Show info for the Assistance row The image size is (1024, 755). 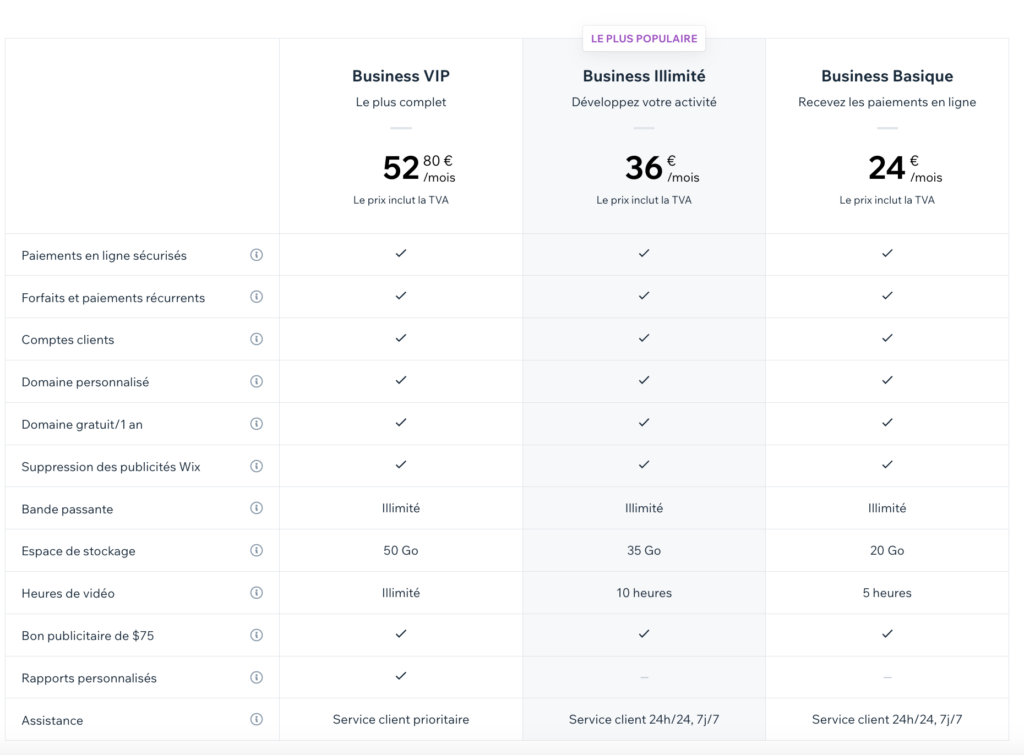point(256,719)
